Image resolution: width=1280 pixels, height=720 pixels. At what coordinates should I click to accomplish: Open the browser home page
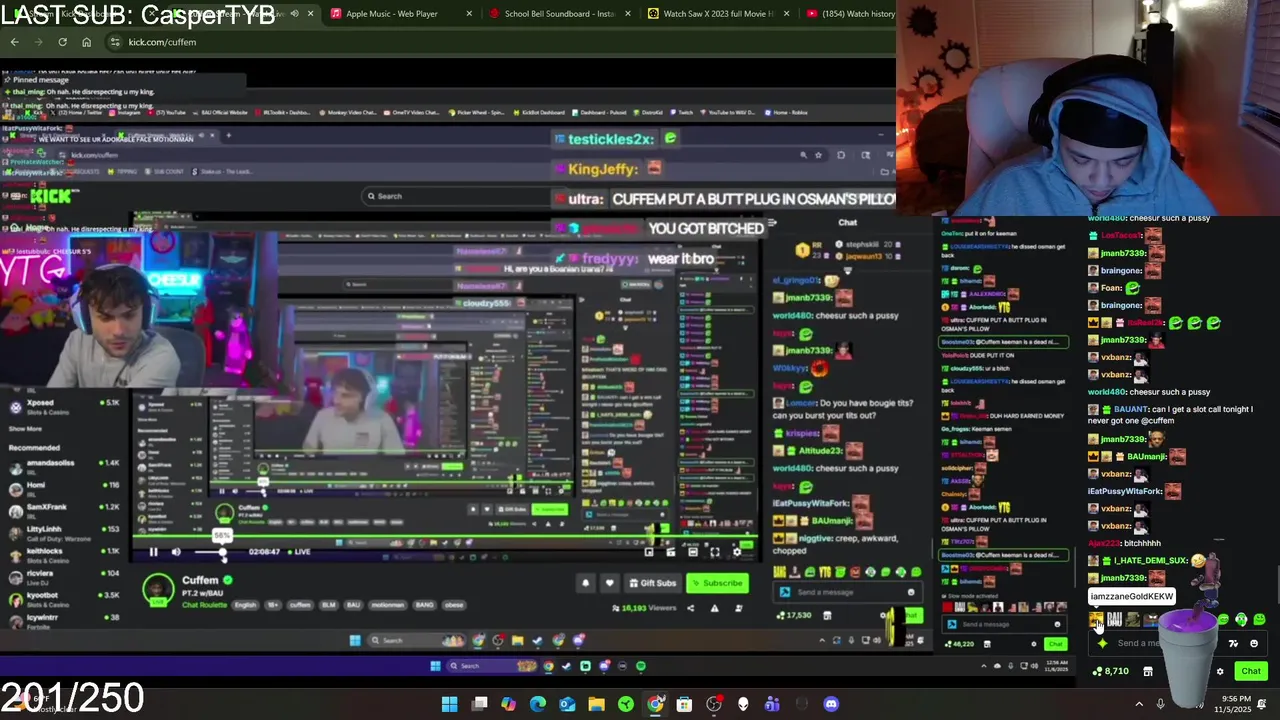coord(86,42)
